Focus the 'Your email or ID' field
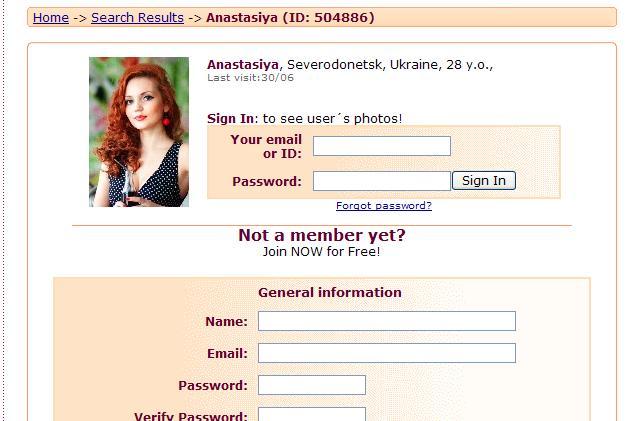Screen dimensions: 627x421 [x=381, y=146]
